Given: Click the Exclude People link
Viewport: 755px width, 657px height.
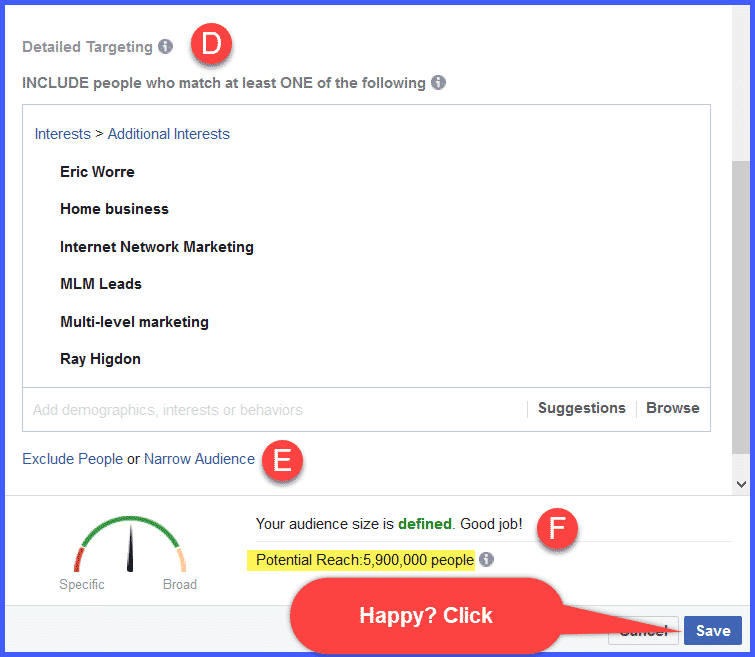Looking at the screenshot, I should click(72, 459).
